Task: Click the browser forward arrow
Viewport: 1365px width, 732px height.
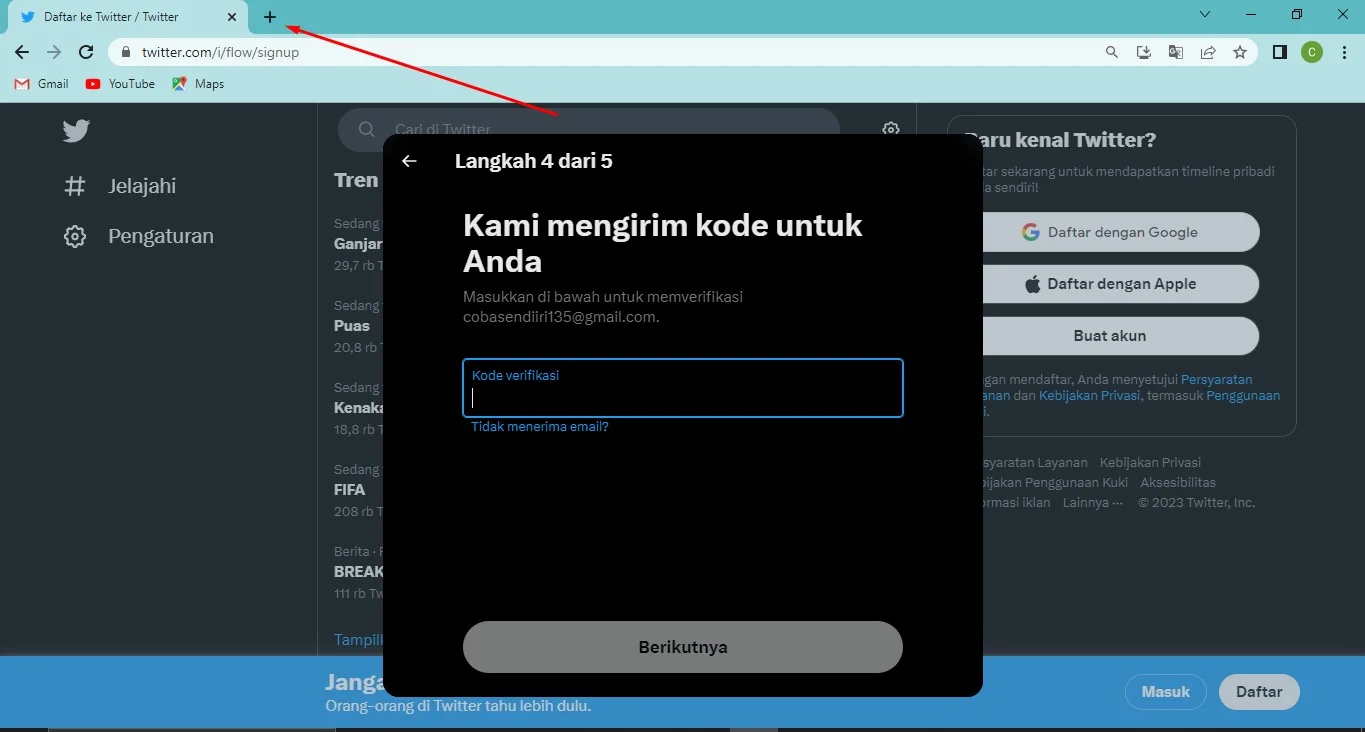Action: coord(54,52)
